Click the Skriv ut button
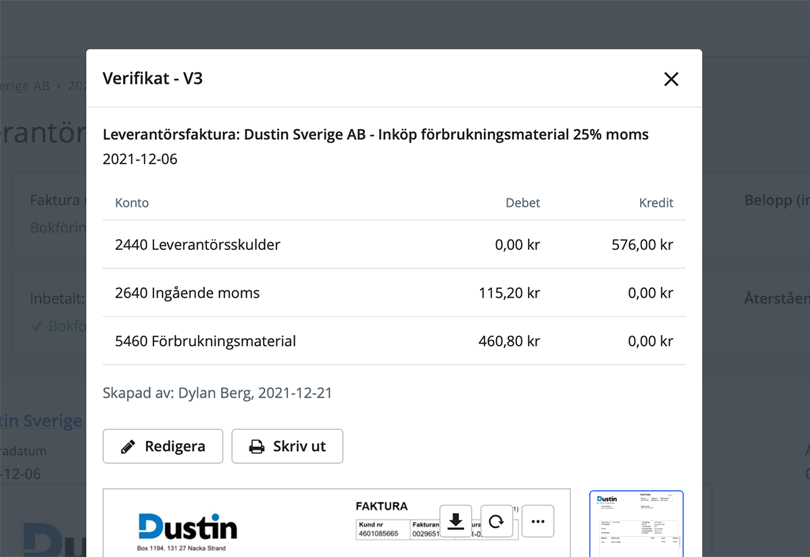810x557 pixels. click(287, 446)
